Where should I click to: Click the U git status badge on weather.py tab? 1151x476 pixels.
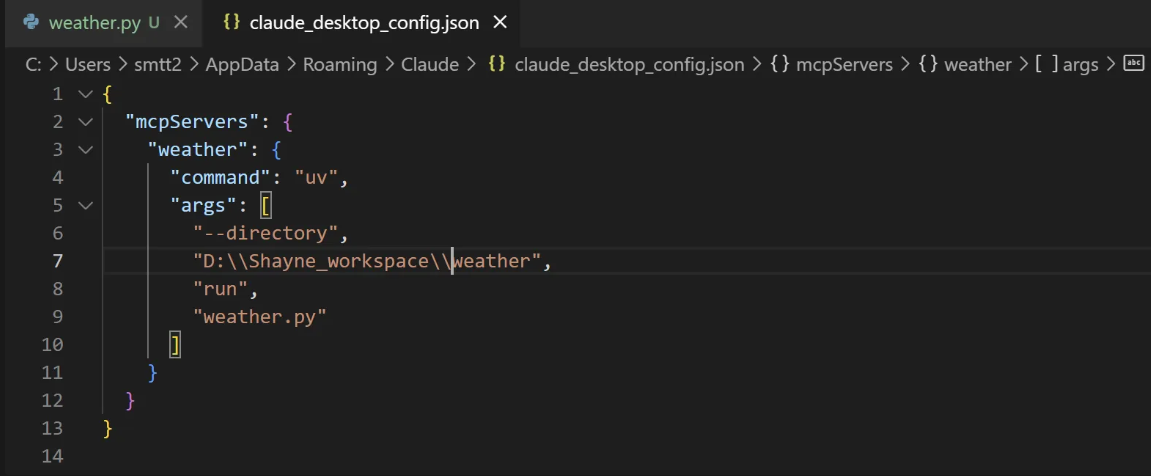coord(153,23)
